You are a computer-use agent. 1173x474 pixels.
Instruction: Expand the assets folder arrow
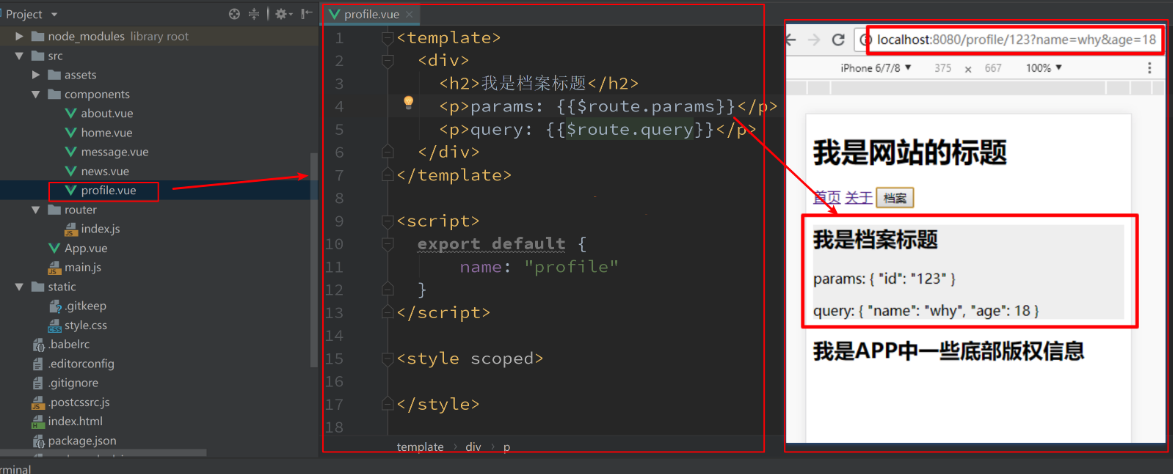tap(36, 75)
